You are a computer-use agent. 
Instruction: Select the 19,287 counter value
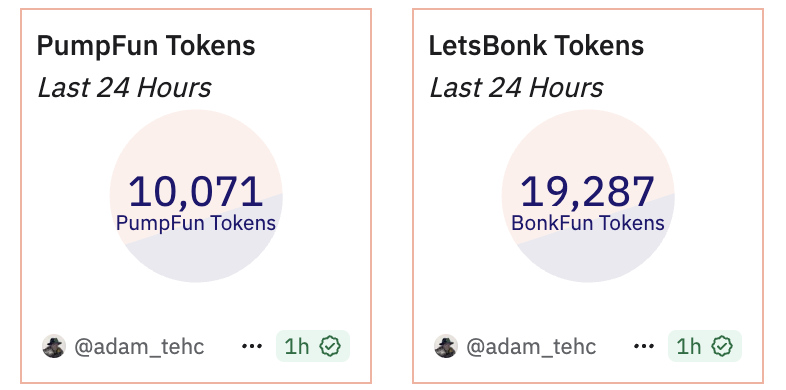587,191
